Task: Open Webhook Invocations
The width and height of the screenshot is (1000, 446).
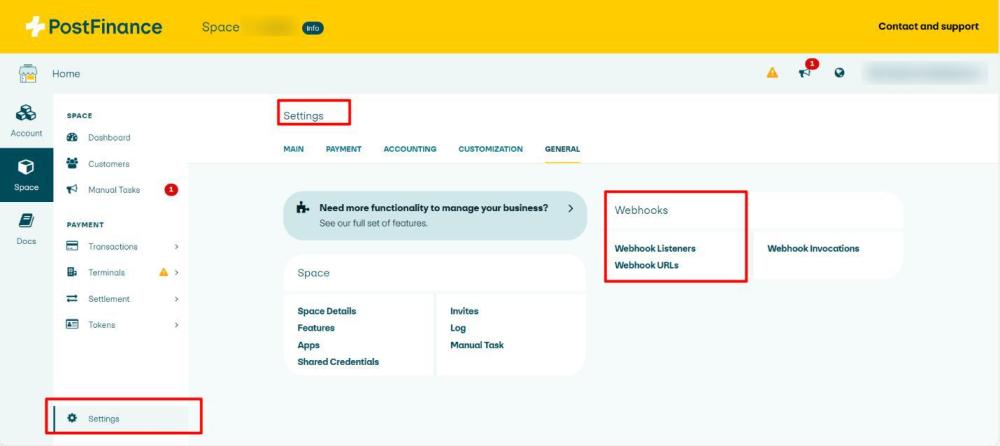Action: pos(813,248)
